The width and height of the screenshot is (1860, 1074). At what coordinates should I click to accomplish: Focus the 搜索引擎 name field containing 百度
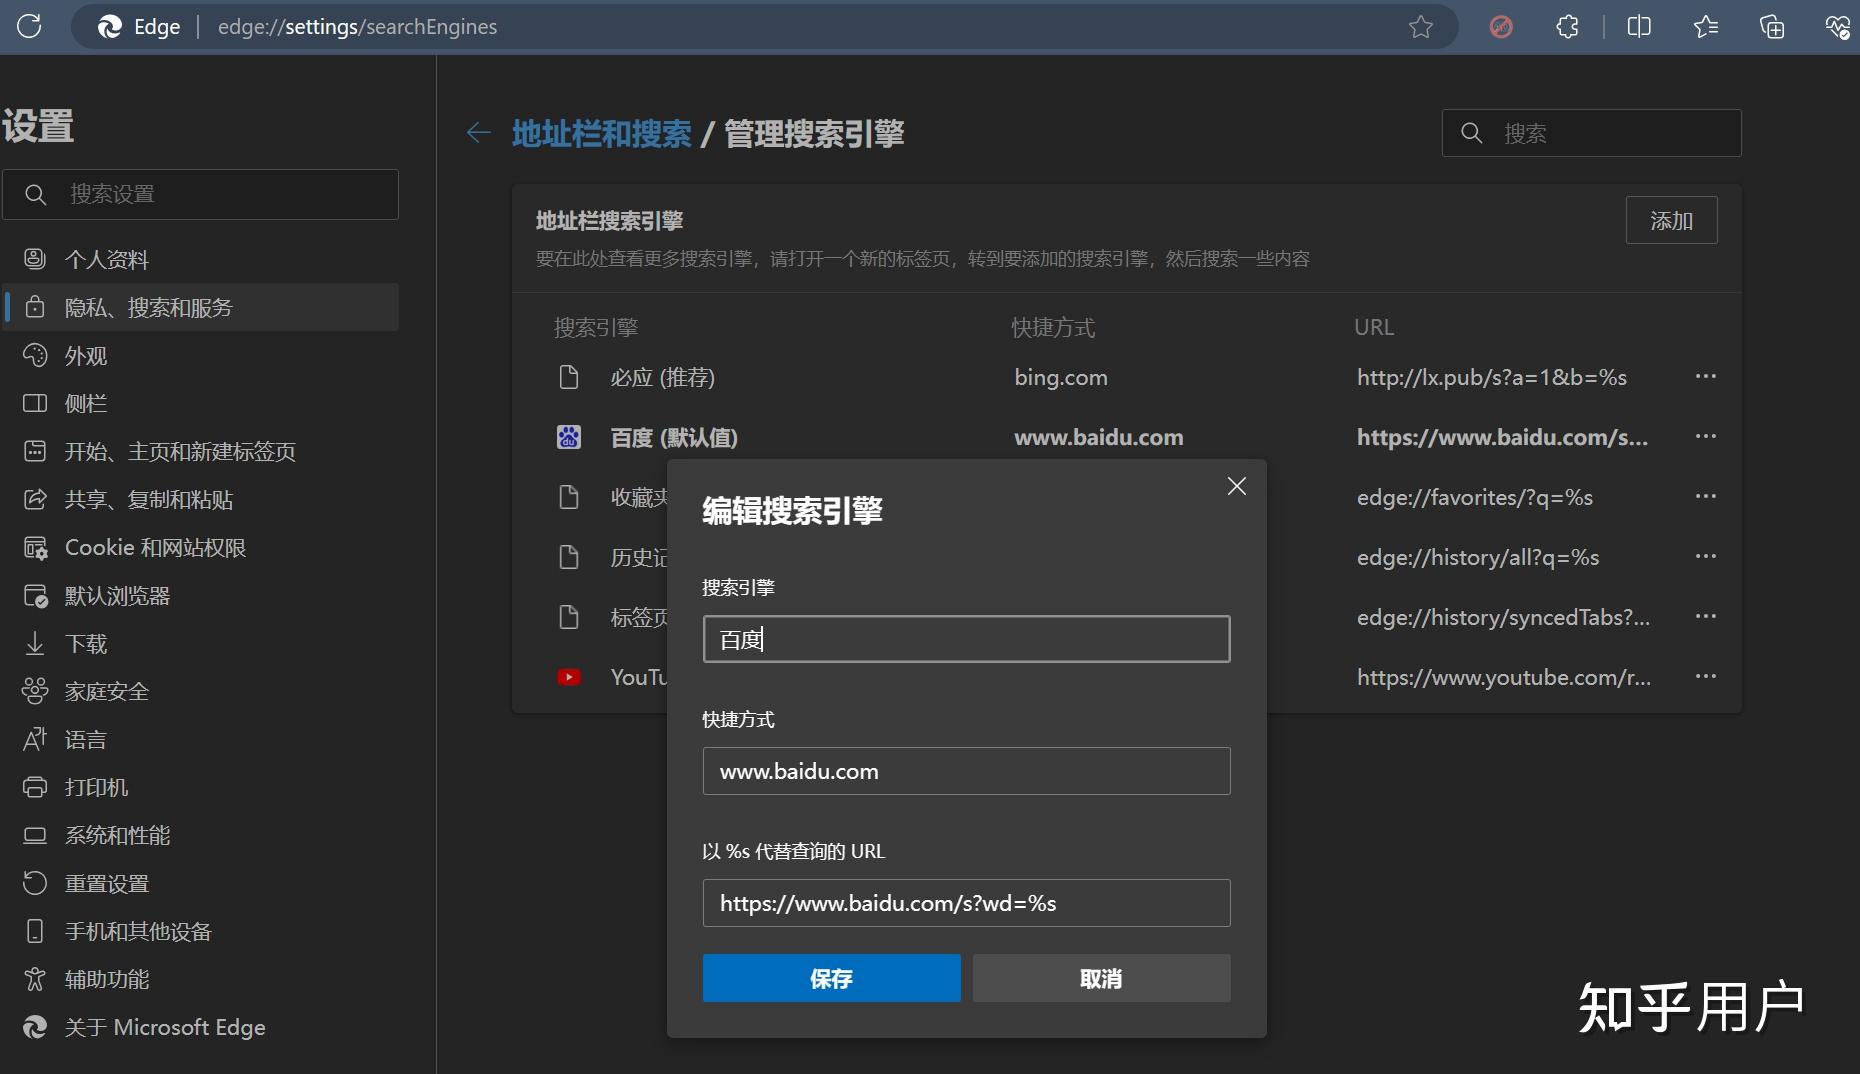point(966,639)
